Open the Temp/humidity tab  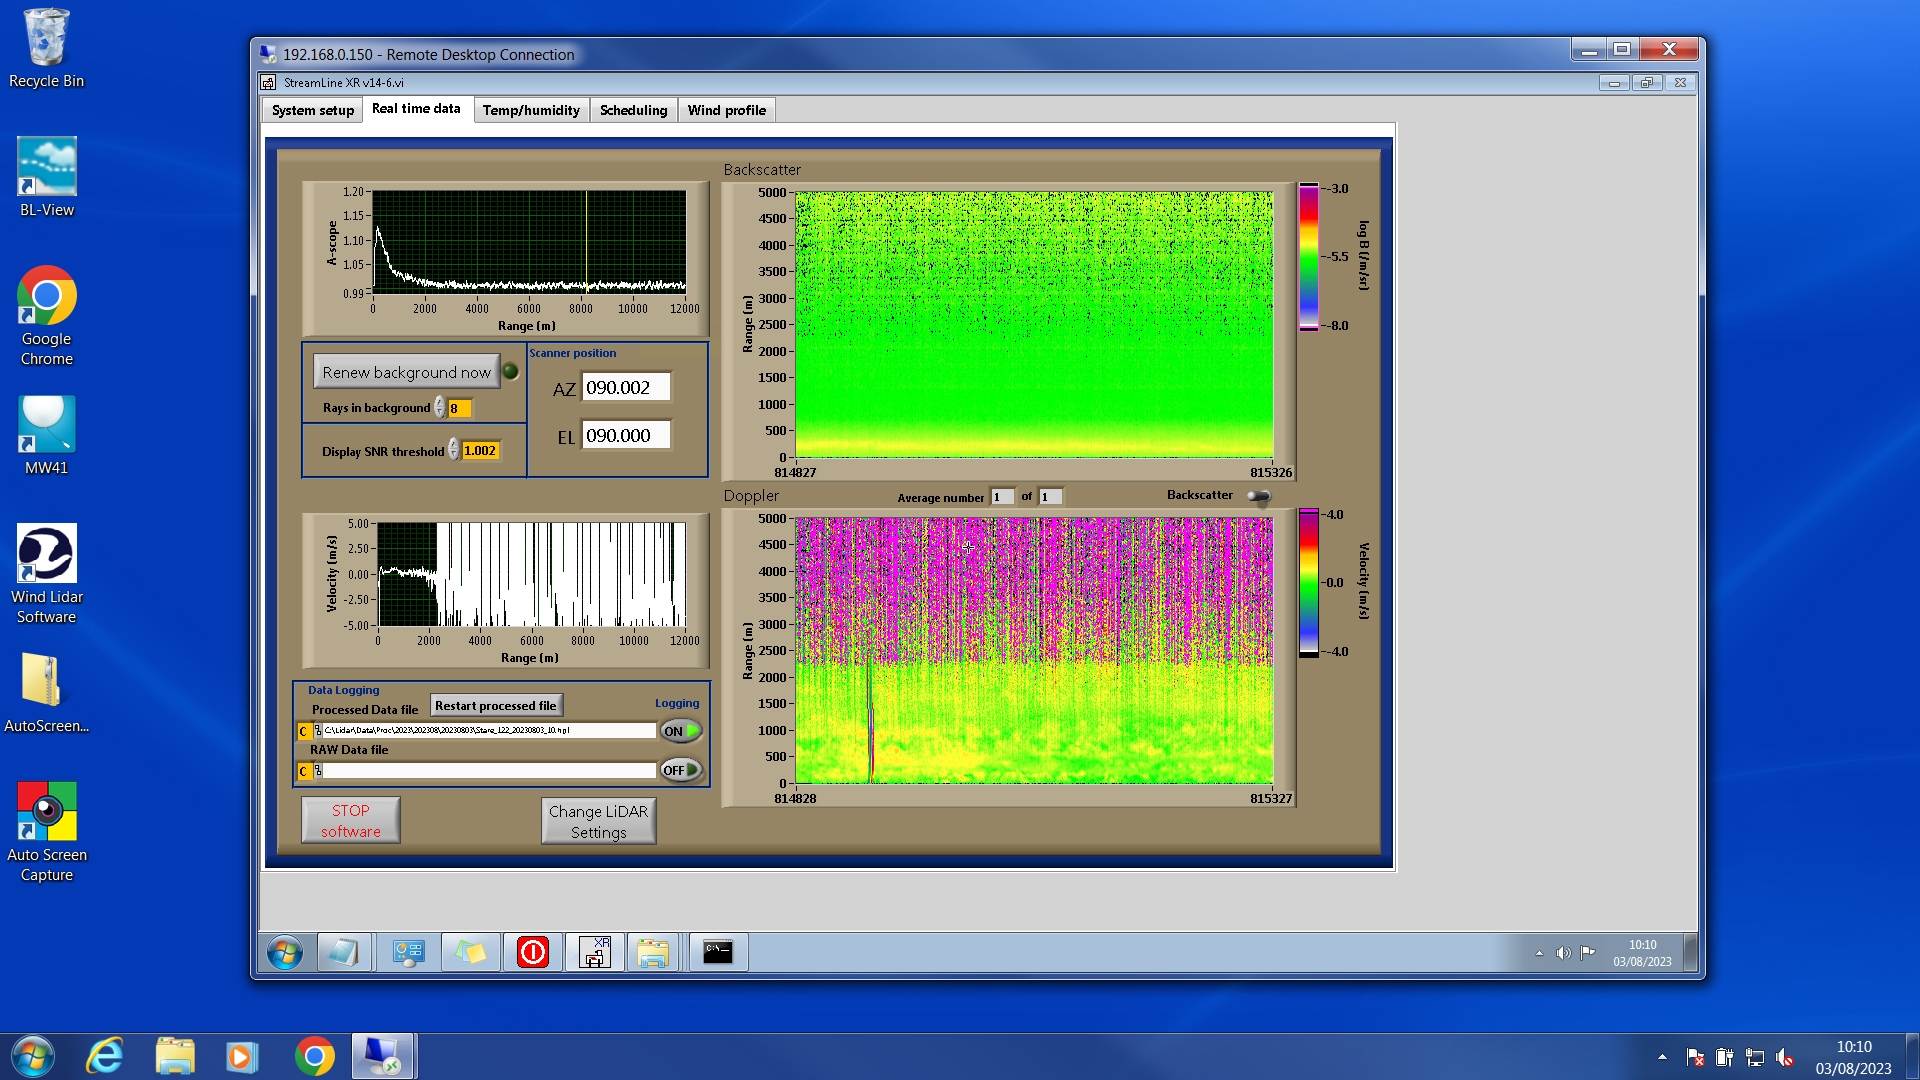coord(530,110)
